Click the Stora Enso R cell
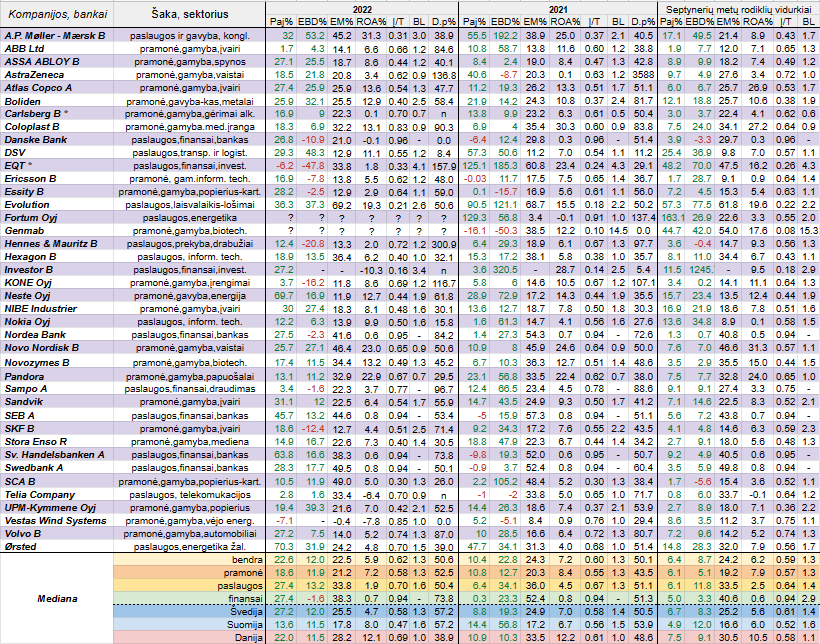 pos(57,442)
